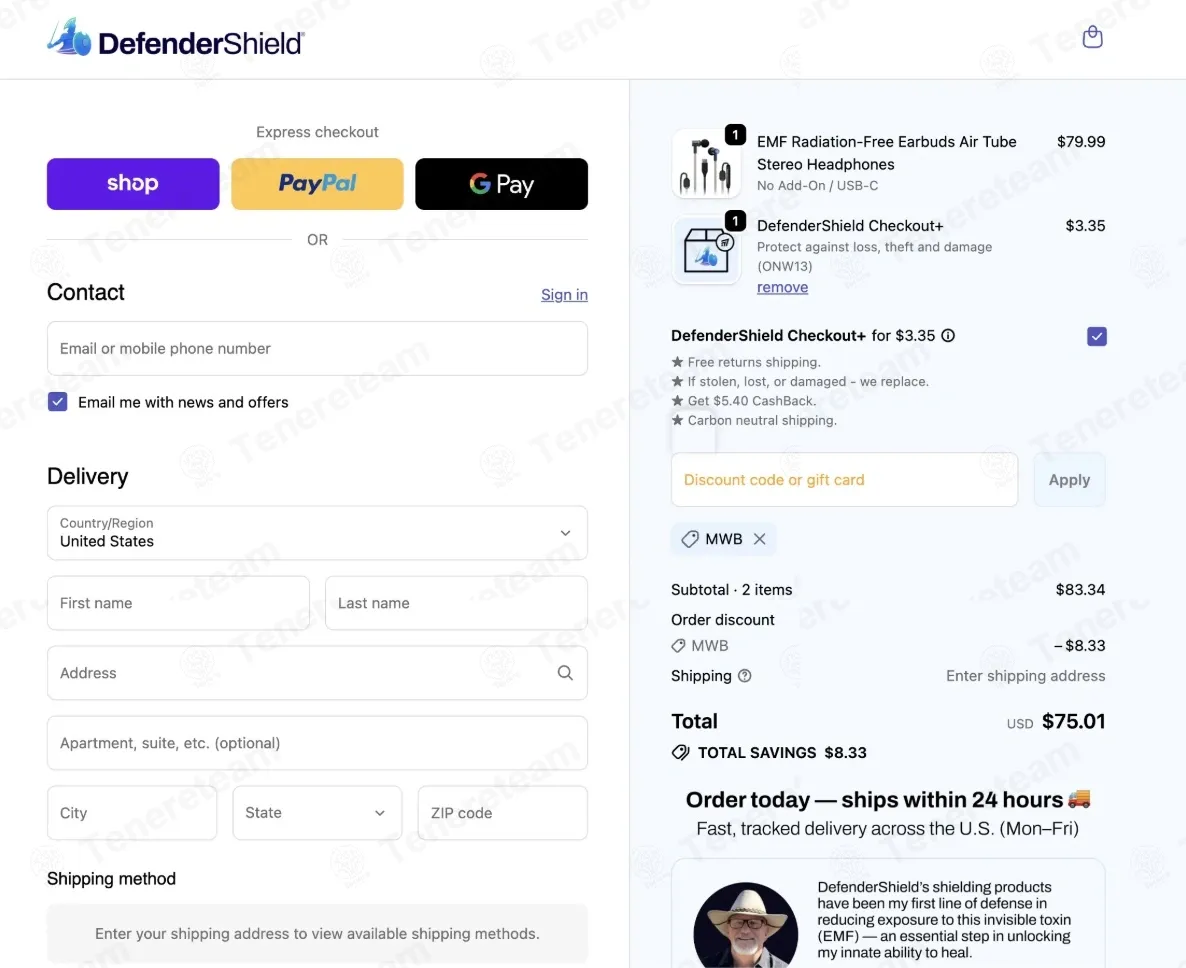The height and width of the screenshot is (968, 1186).
Task: Expand the State dropdown
Action: 317,813
